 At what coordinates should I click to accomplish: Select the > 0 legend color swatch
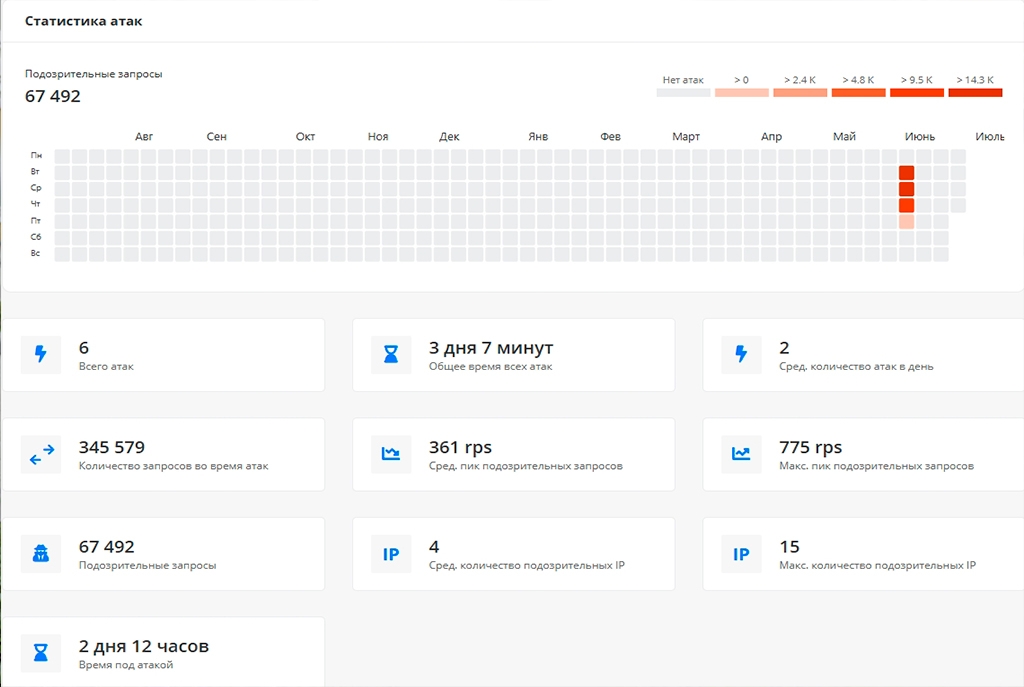(742, 93)
